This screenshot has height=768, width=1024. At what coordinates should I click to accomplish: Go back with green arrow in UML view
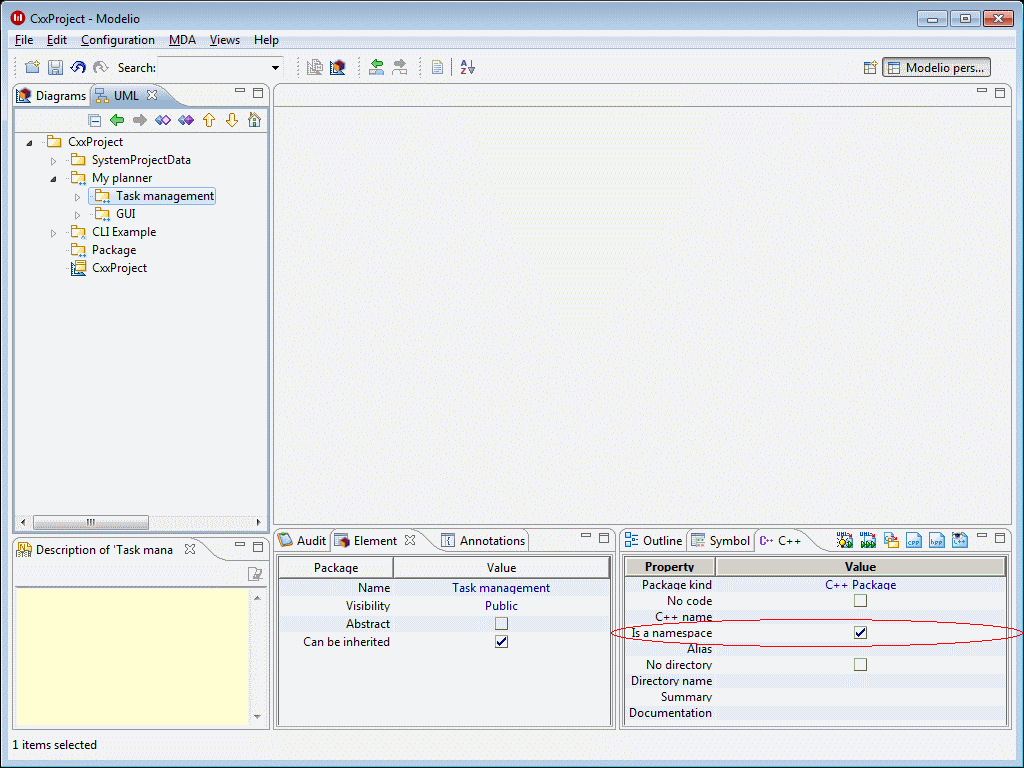118,120
